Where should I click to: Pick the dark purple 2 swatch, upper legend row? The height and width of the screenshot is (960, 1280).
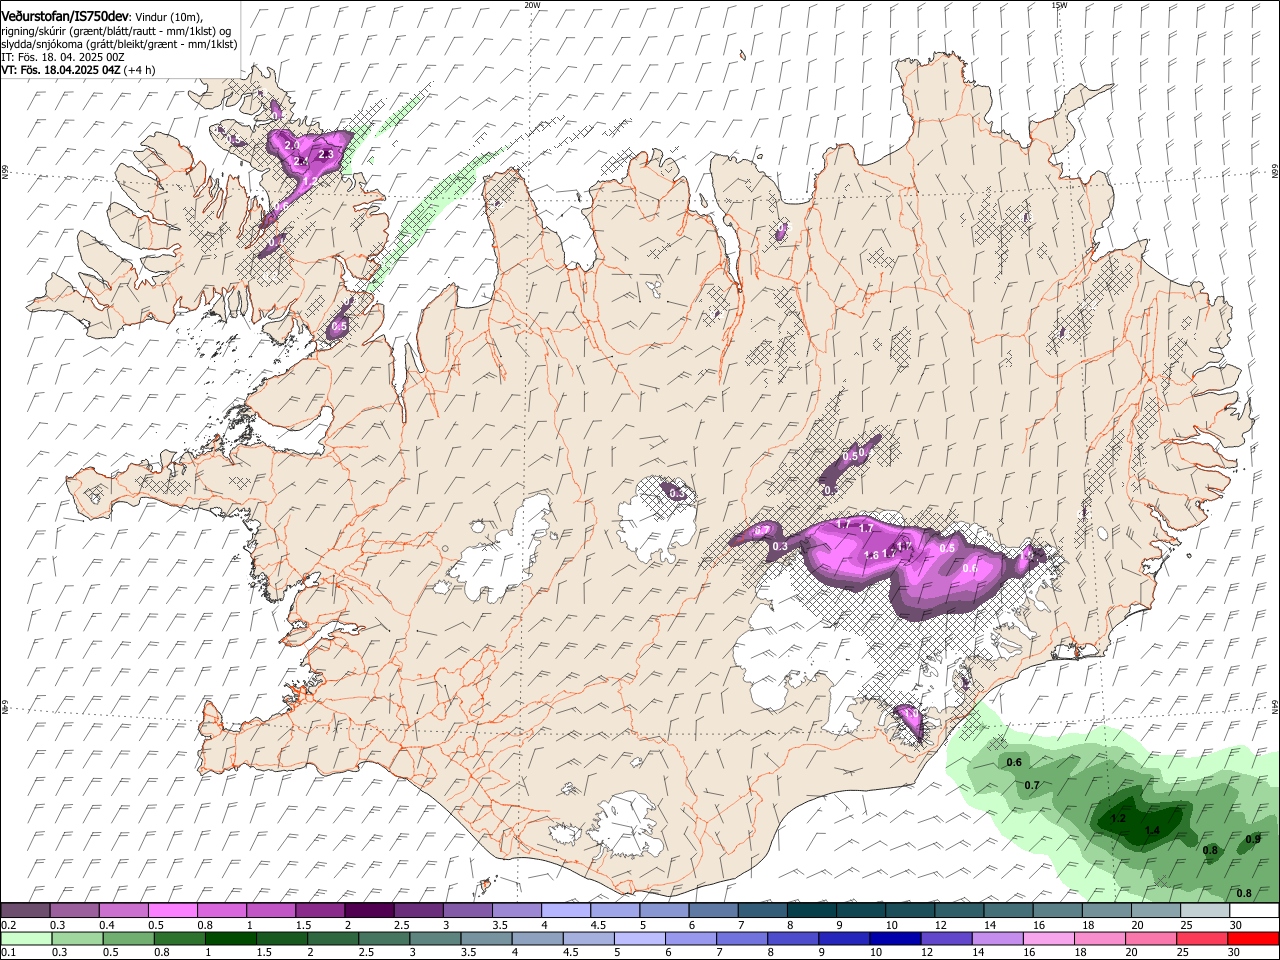[x=368, y=911]
